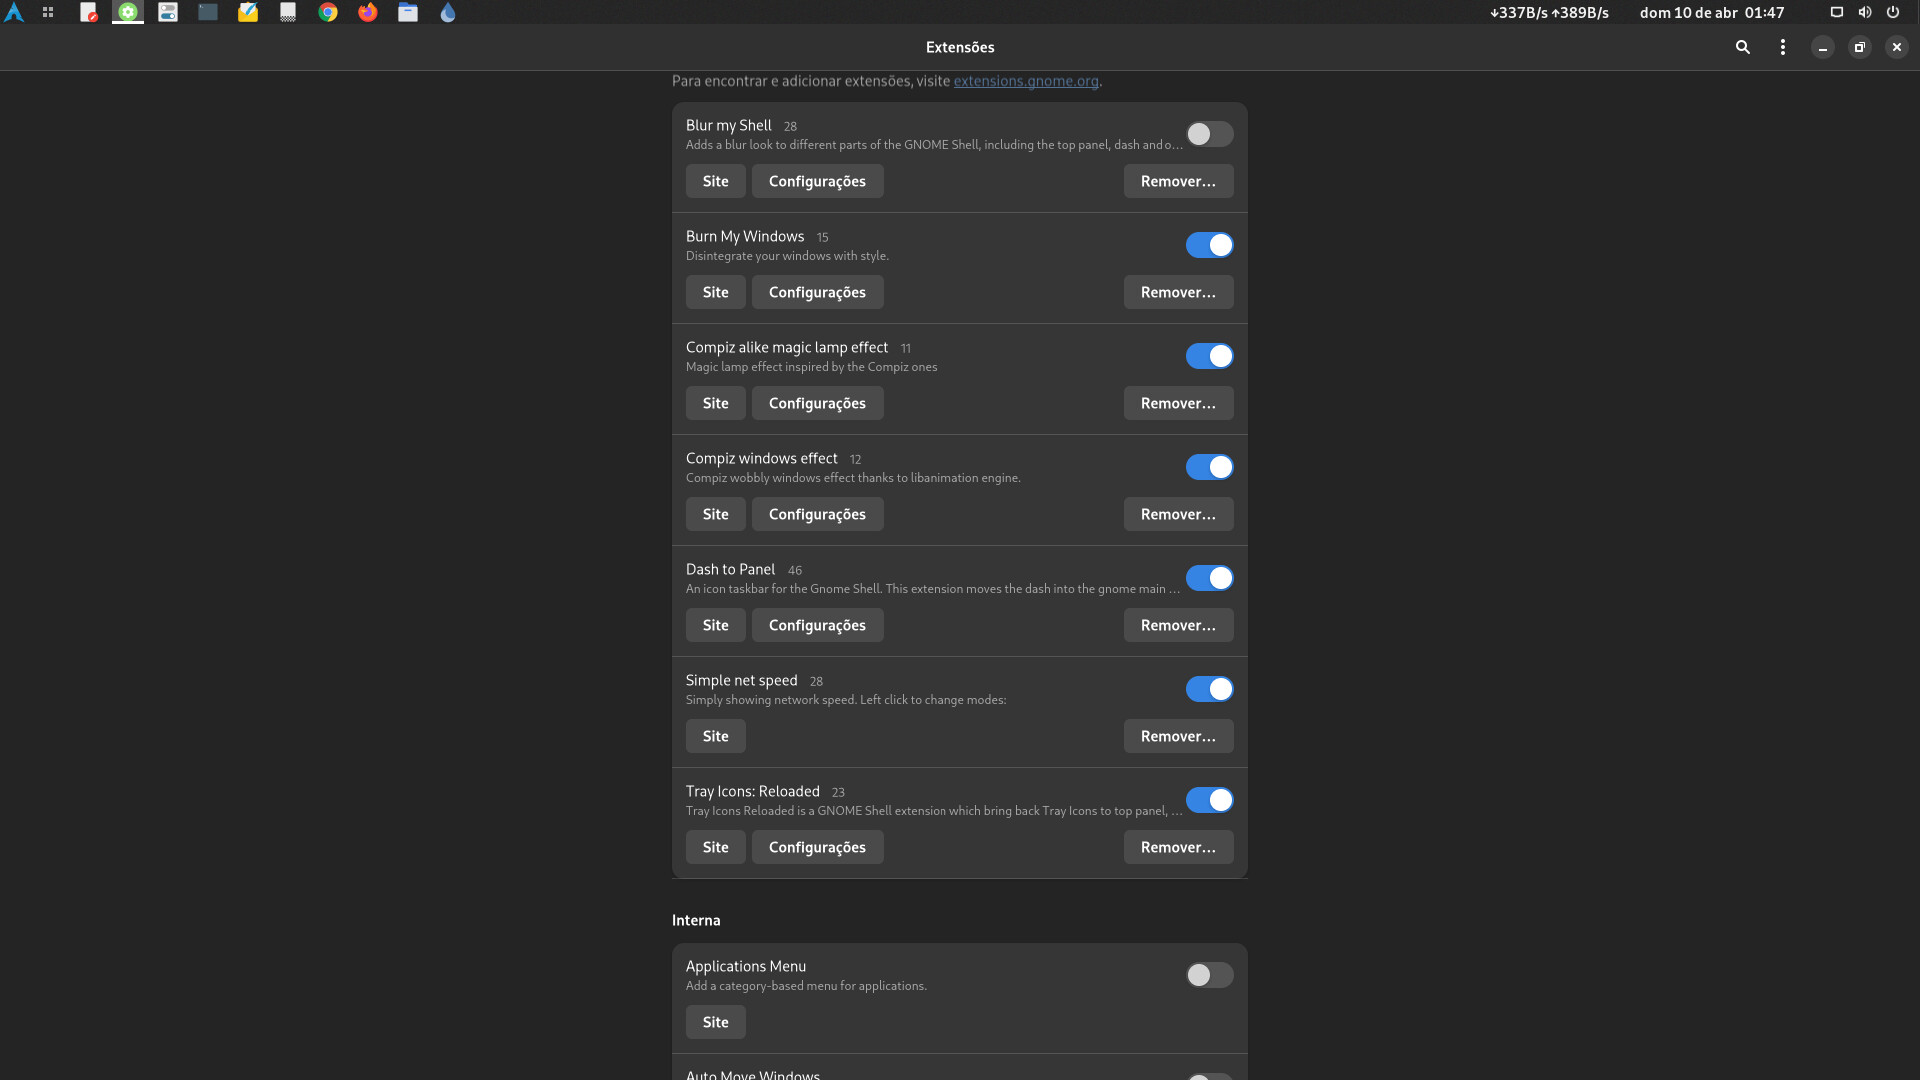Remove Compiz windows effect extension
1920x1080 pixels.
tap(1179, 514)
